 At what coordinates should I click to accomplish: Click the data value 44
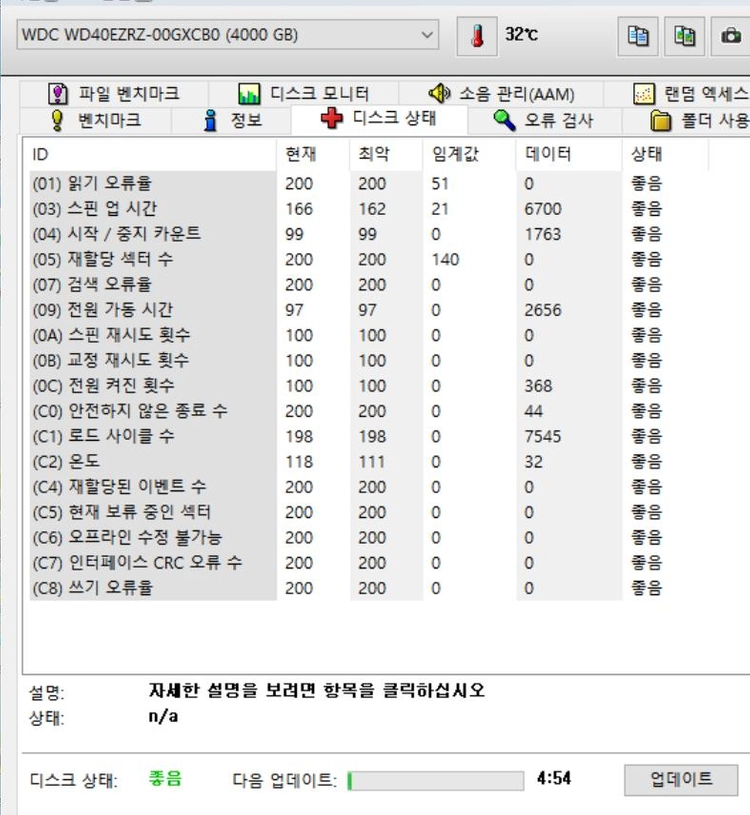click(x=533, y=411)
